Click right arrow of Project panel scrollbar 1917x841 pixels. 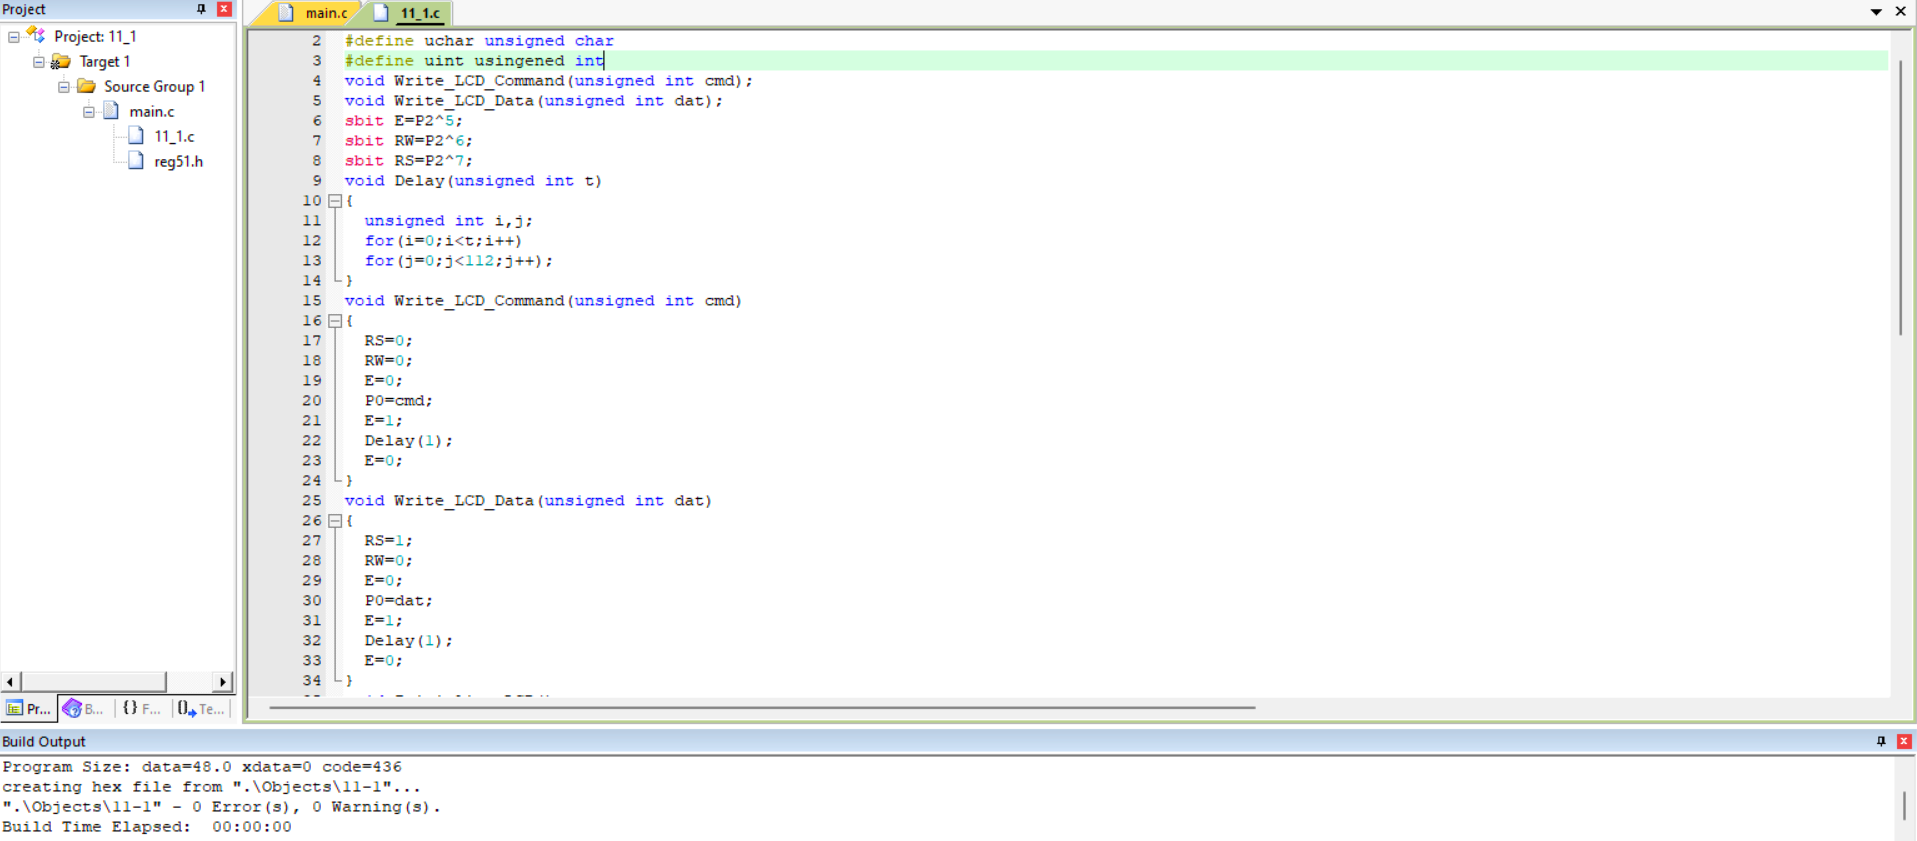[x=223, y=682]
